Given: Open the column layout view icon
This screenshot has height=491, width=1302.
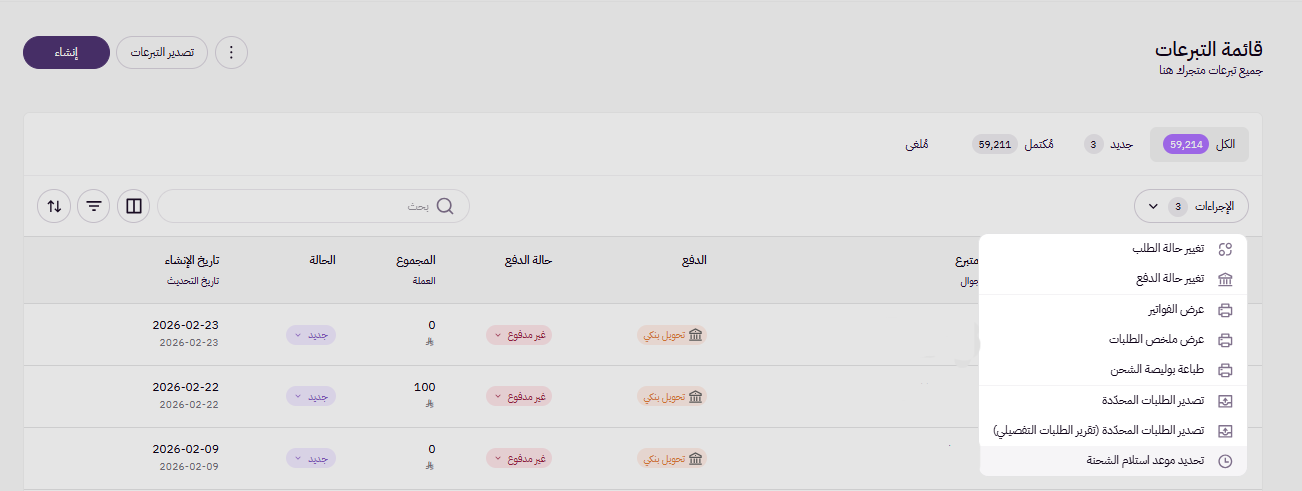Looking at the screenshot, I should (x=133, y=206).
